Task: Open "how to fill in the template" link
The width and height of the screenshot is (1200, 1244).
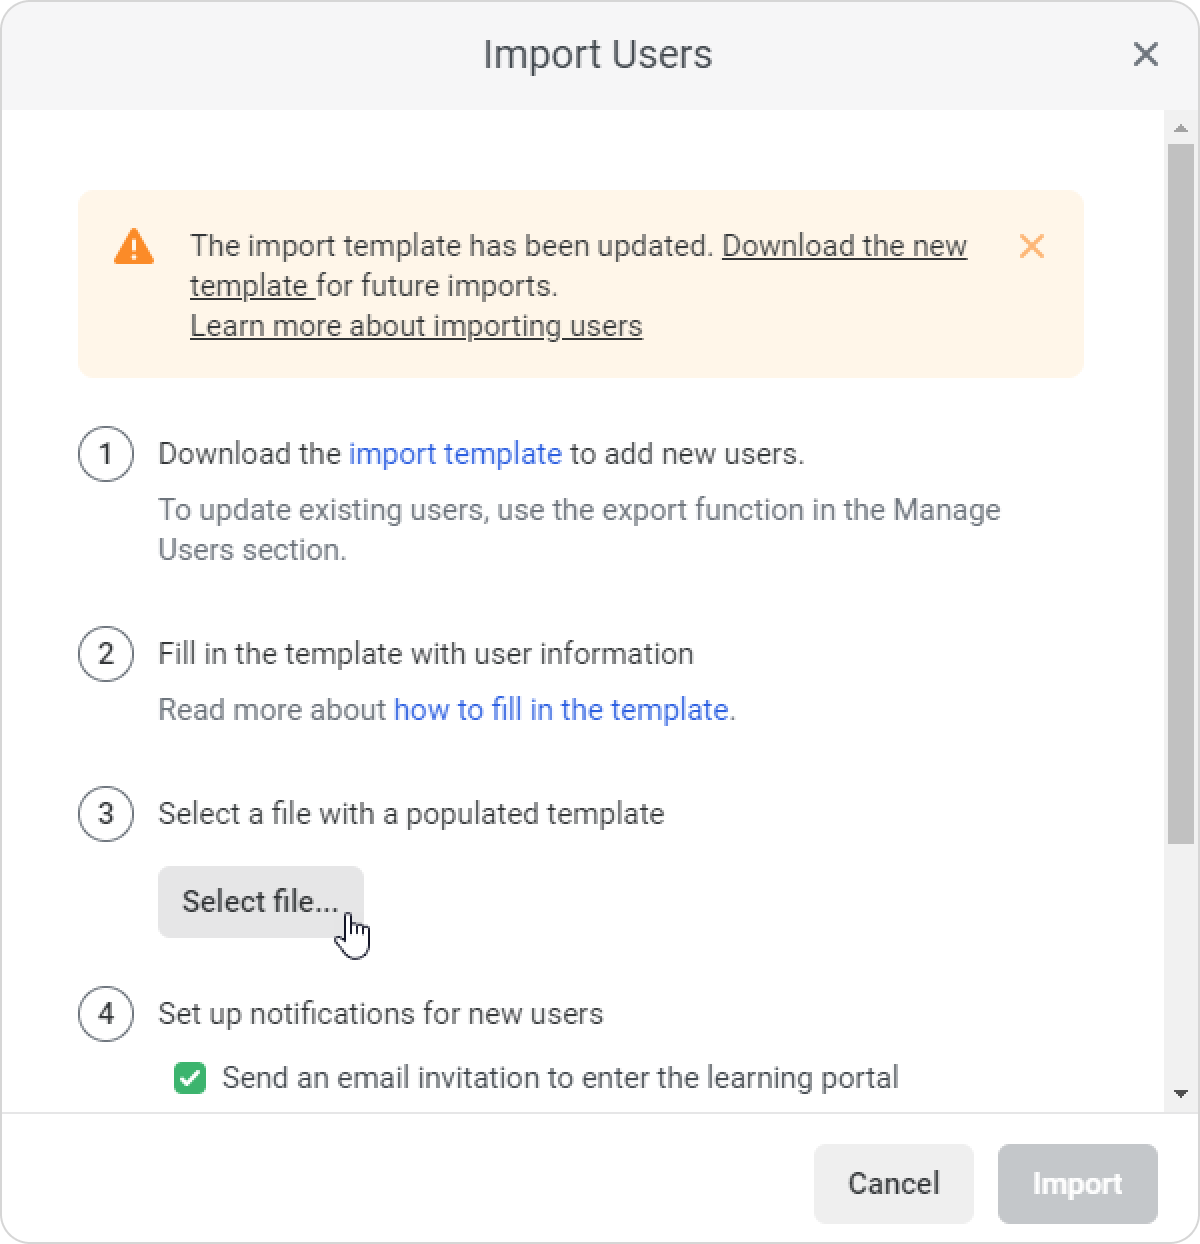Action: tap(561, 710)
